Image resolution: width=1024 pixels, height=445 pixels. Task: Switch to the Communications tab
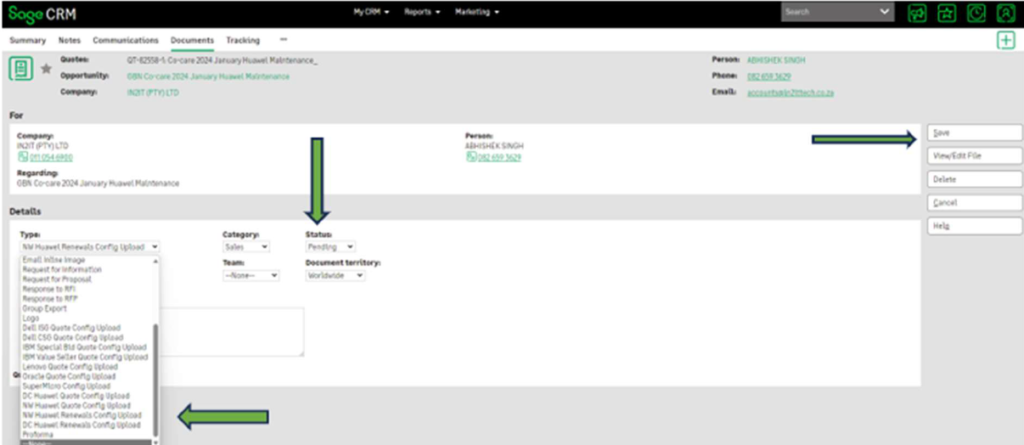click(x=126, y=40)
